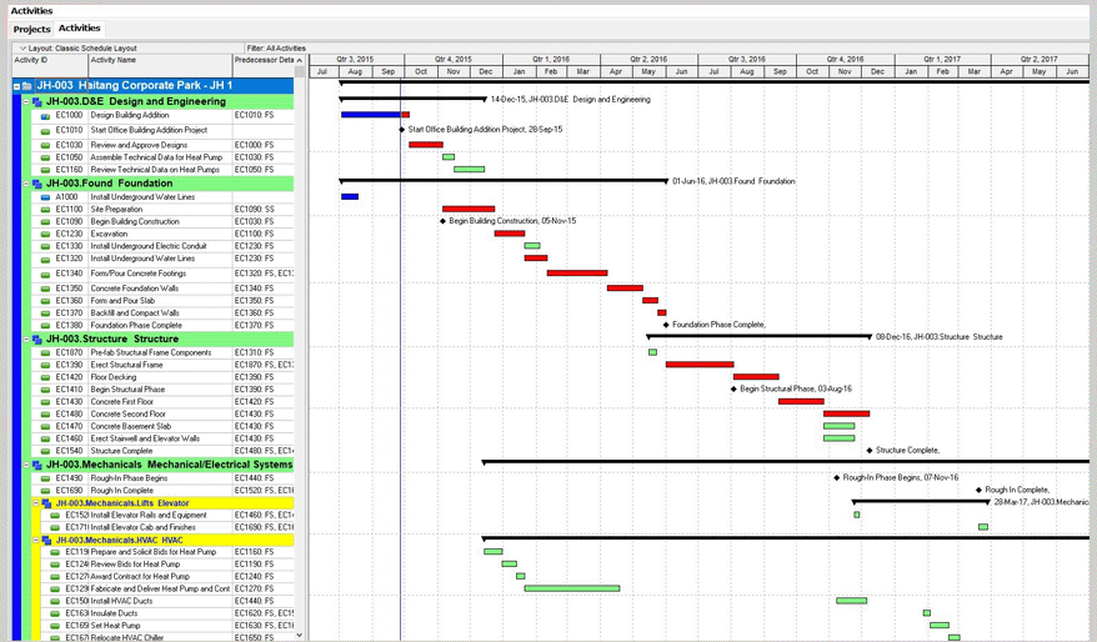Click the activity icon for EC1430
The height and width of the screenshot is (642, 1097).
(x=45, y=402)
